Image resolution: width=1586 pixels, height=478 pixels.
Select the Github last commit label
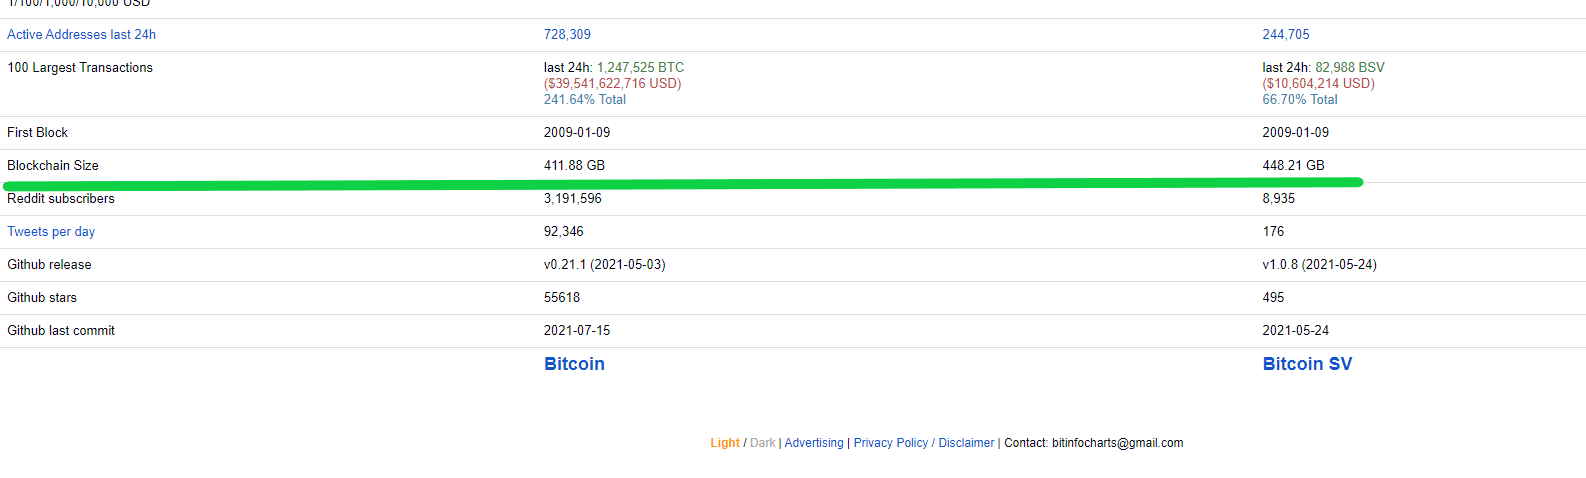click(x=61, y=330)
